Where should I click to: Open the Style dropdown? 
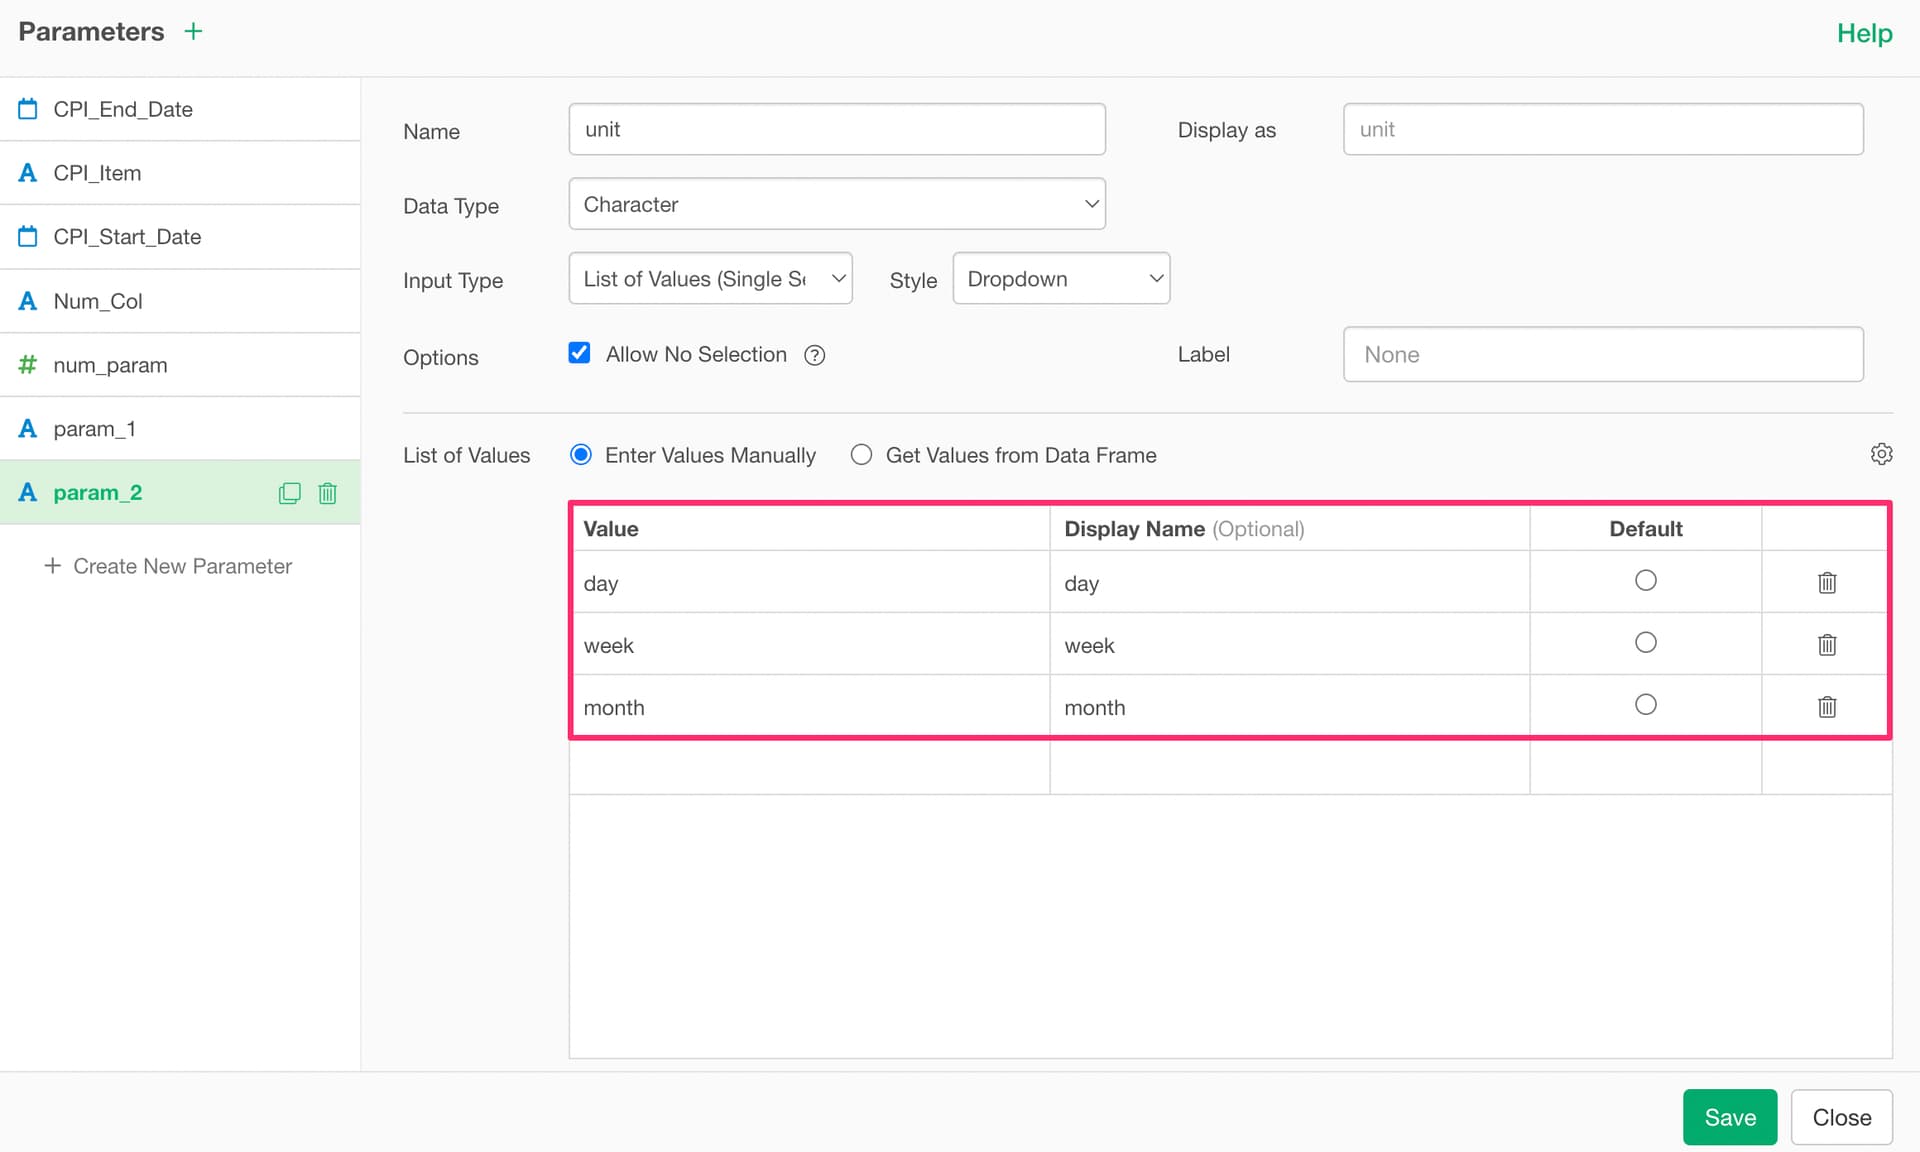(1062, 278)
